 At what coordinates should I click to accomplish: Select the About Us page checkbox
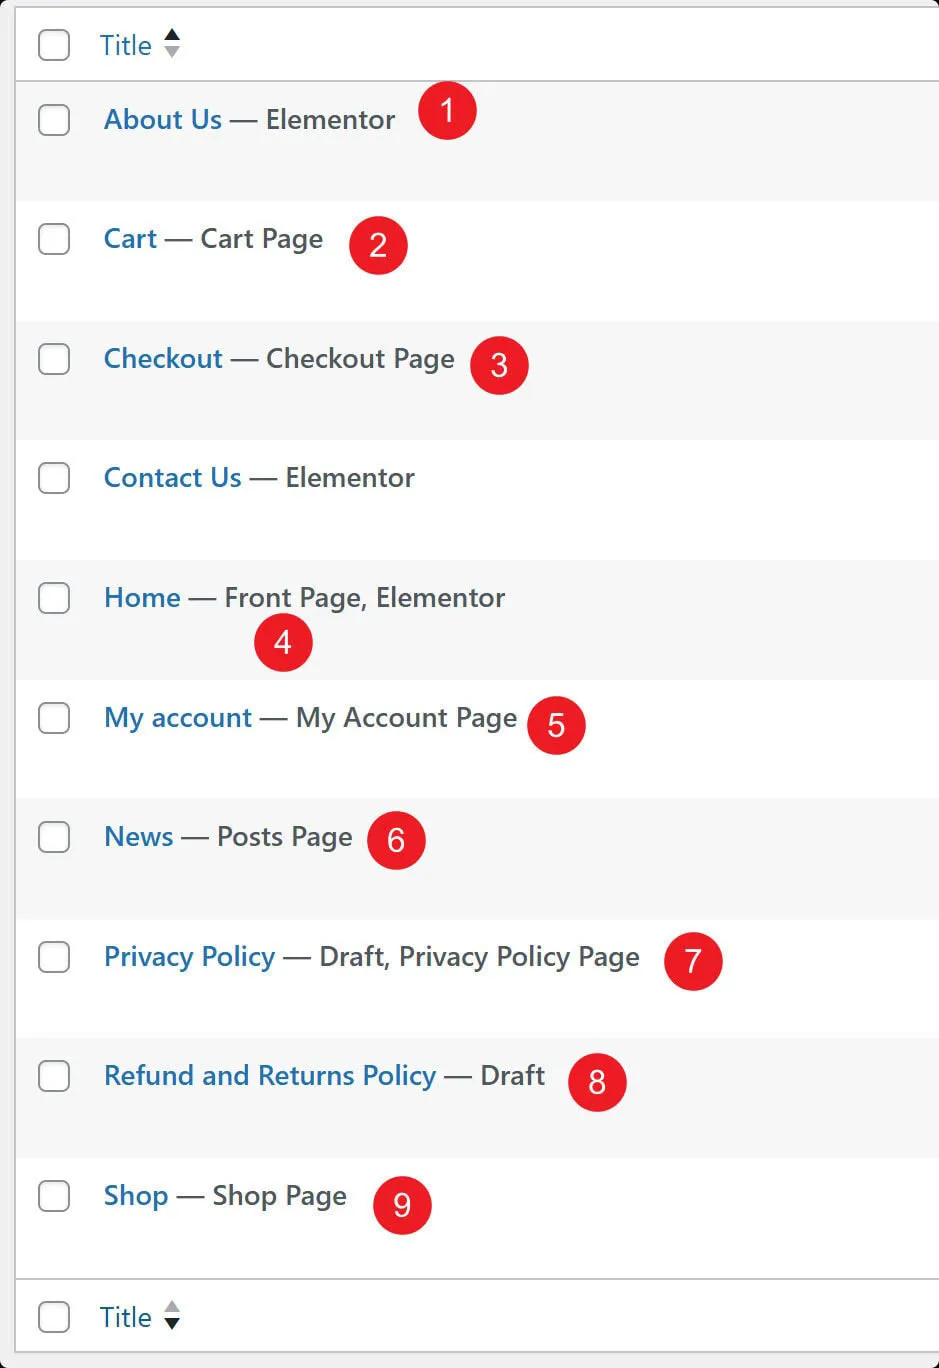click(54, 120)
